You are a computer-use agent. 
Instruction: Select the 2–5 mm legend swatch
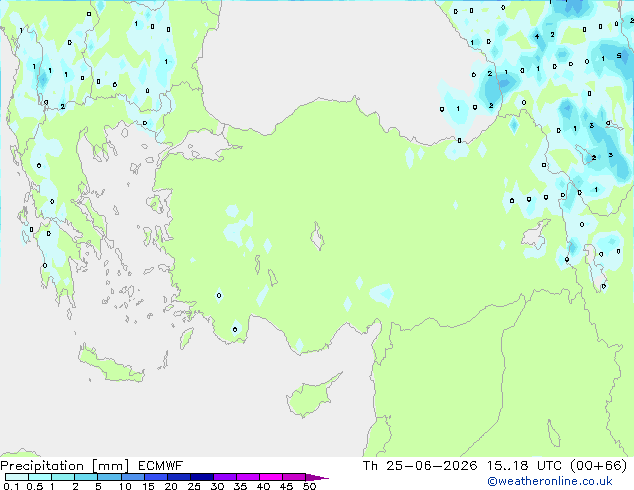click(86, 477)
